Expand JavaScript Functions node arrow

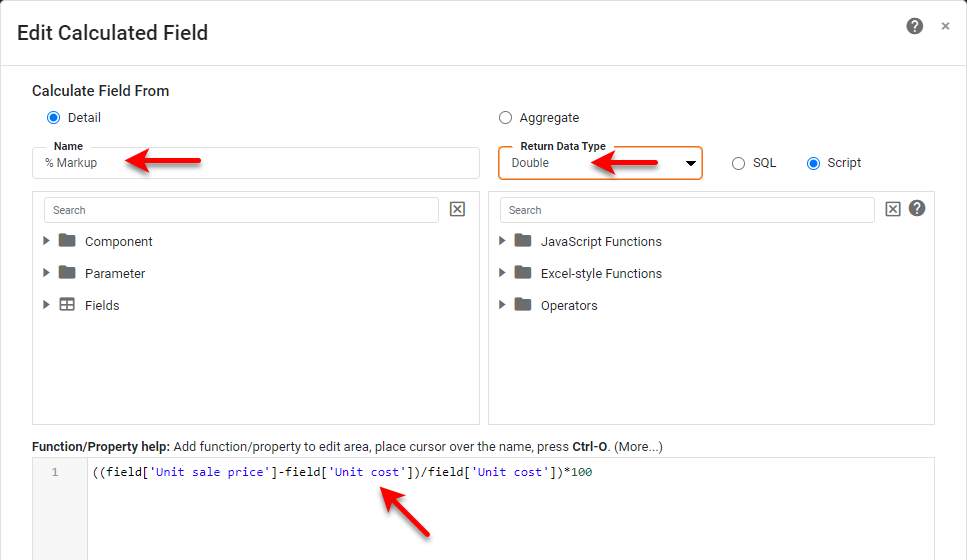(x=502, y=241)
